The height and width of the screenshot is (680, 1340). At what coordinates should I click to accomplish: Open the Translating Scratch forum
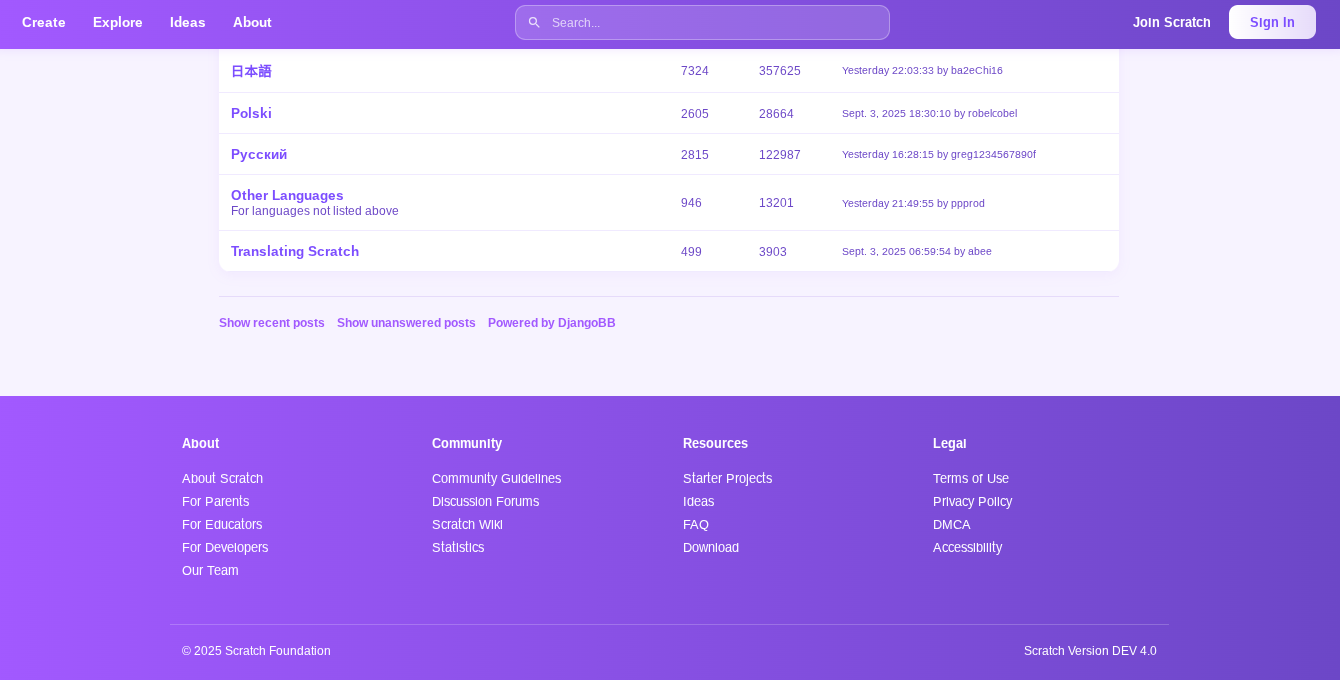coord(295,251)
